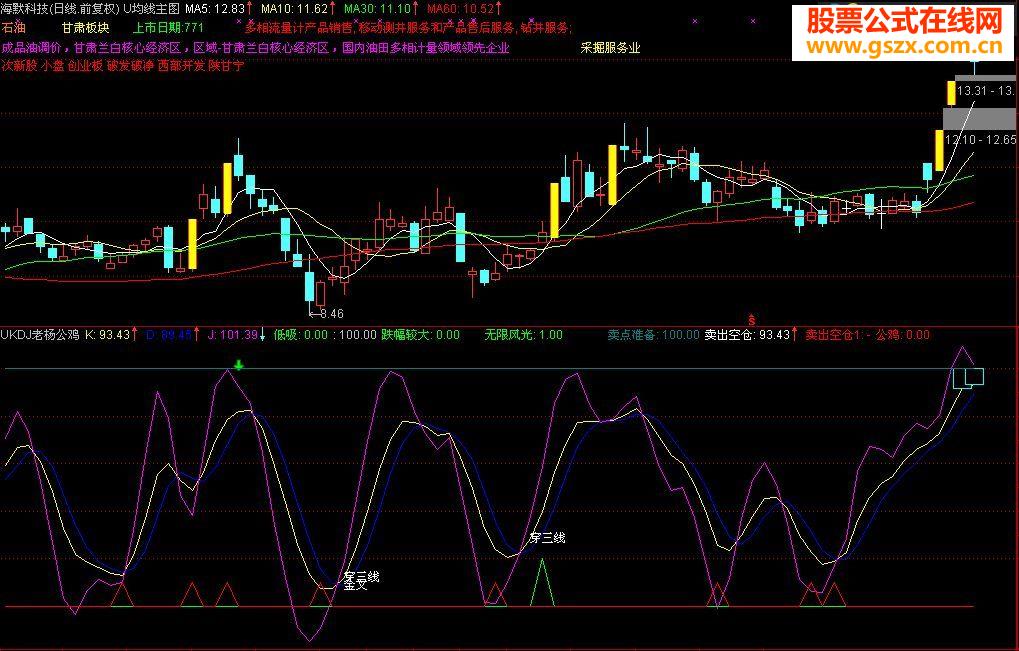
Task: Click the cyan box marker on KDJ panel
Action: click(x=968, y=378)
